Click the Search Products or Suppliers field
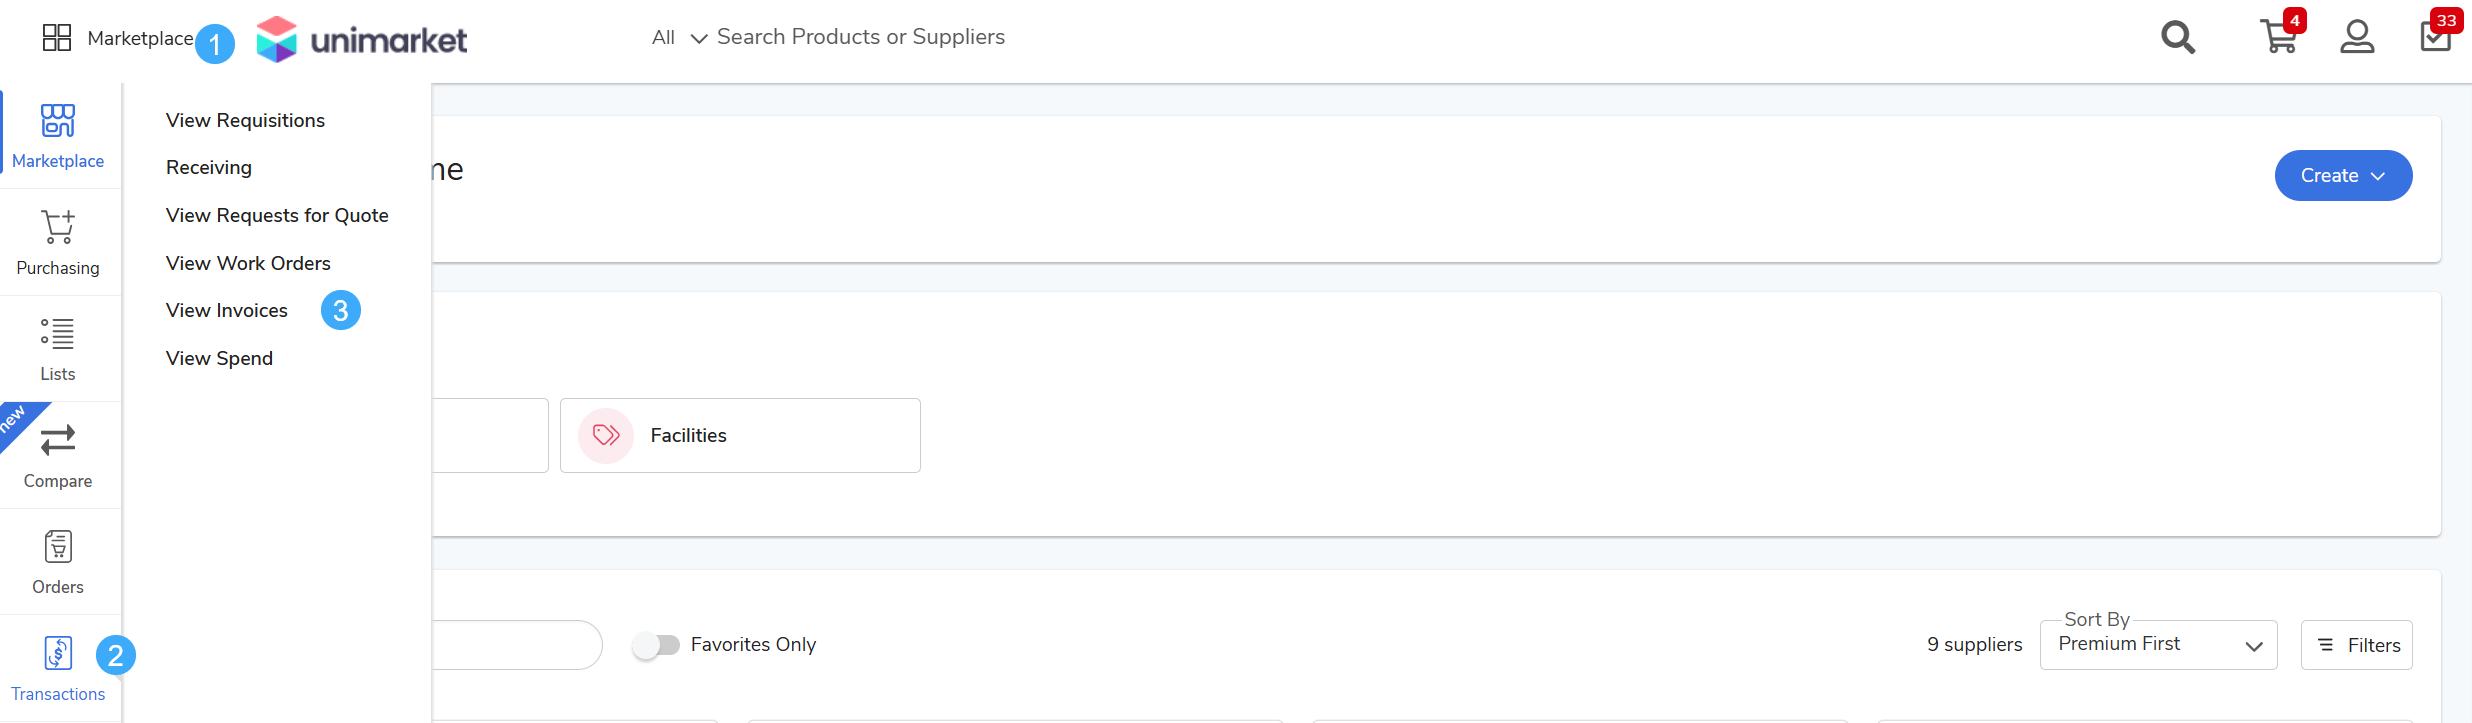The width and height of the screenshot is (2472, 723). [860, 37]
